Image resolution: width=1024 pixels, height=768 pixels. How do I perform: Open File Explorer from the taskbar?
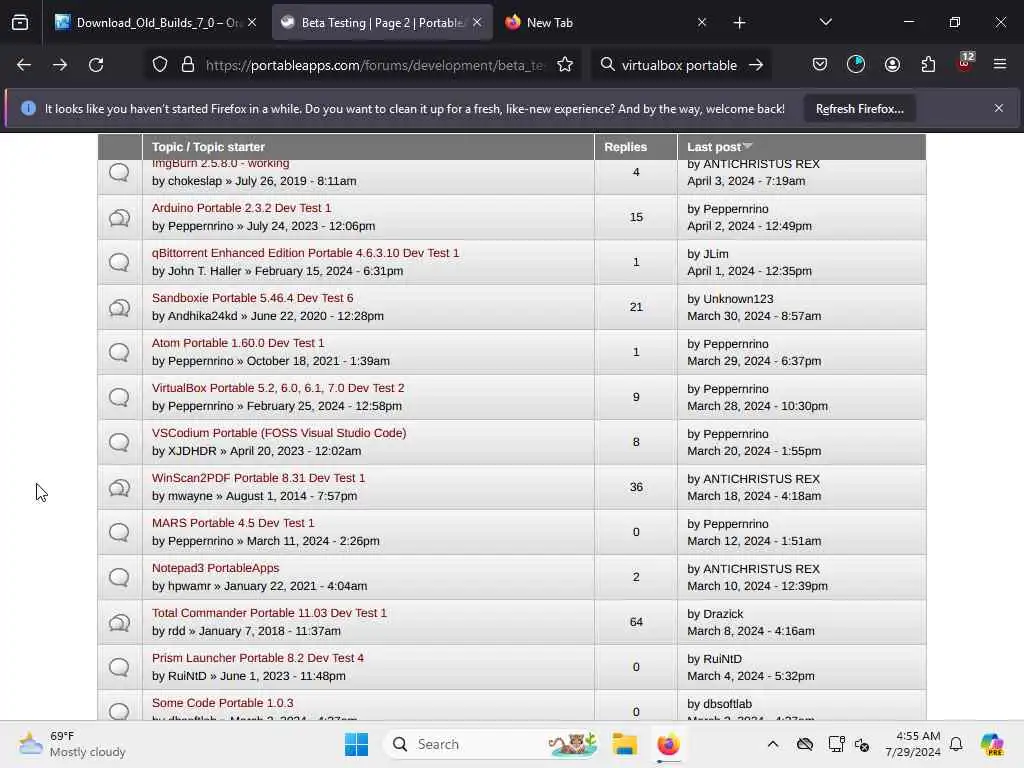(x=624, y=744)
